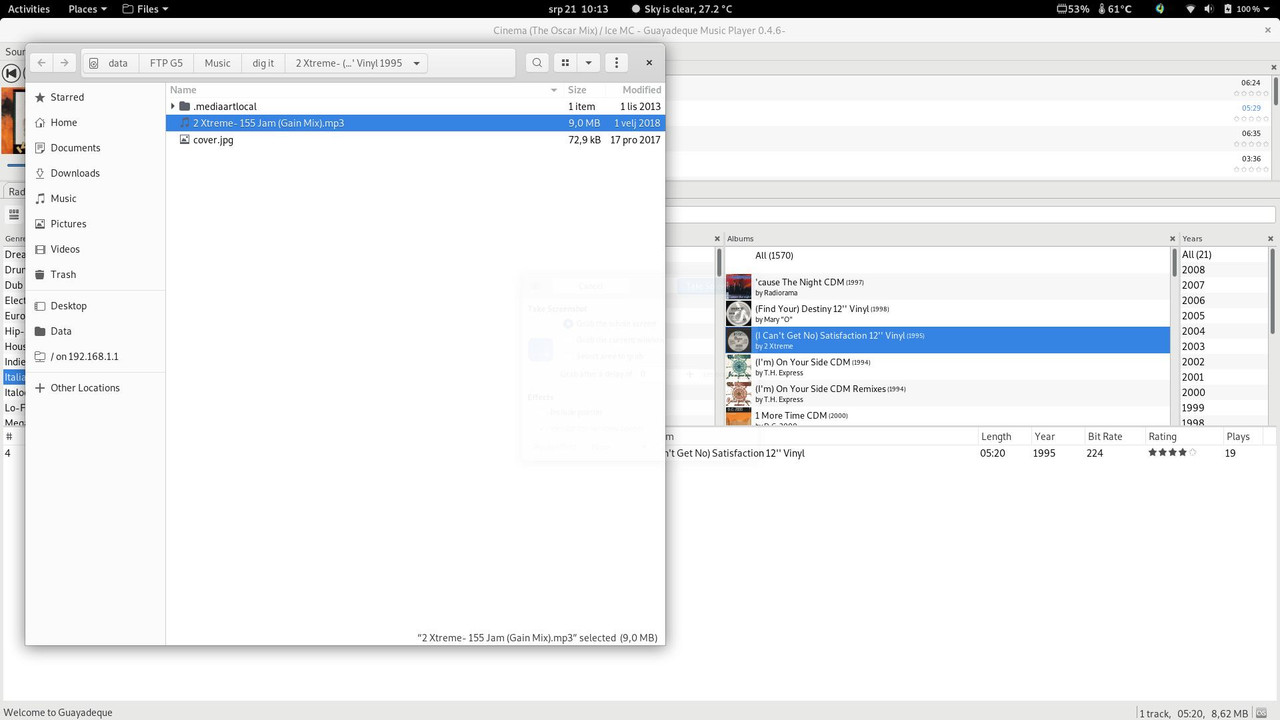Switch Files to grid view
The height and width of the screenshot is (720, 1280).
pyautogui.click(x=565, y=62)
